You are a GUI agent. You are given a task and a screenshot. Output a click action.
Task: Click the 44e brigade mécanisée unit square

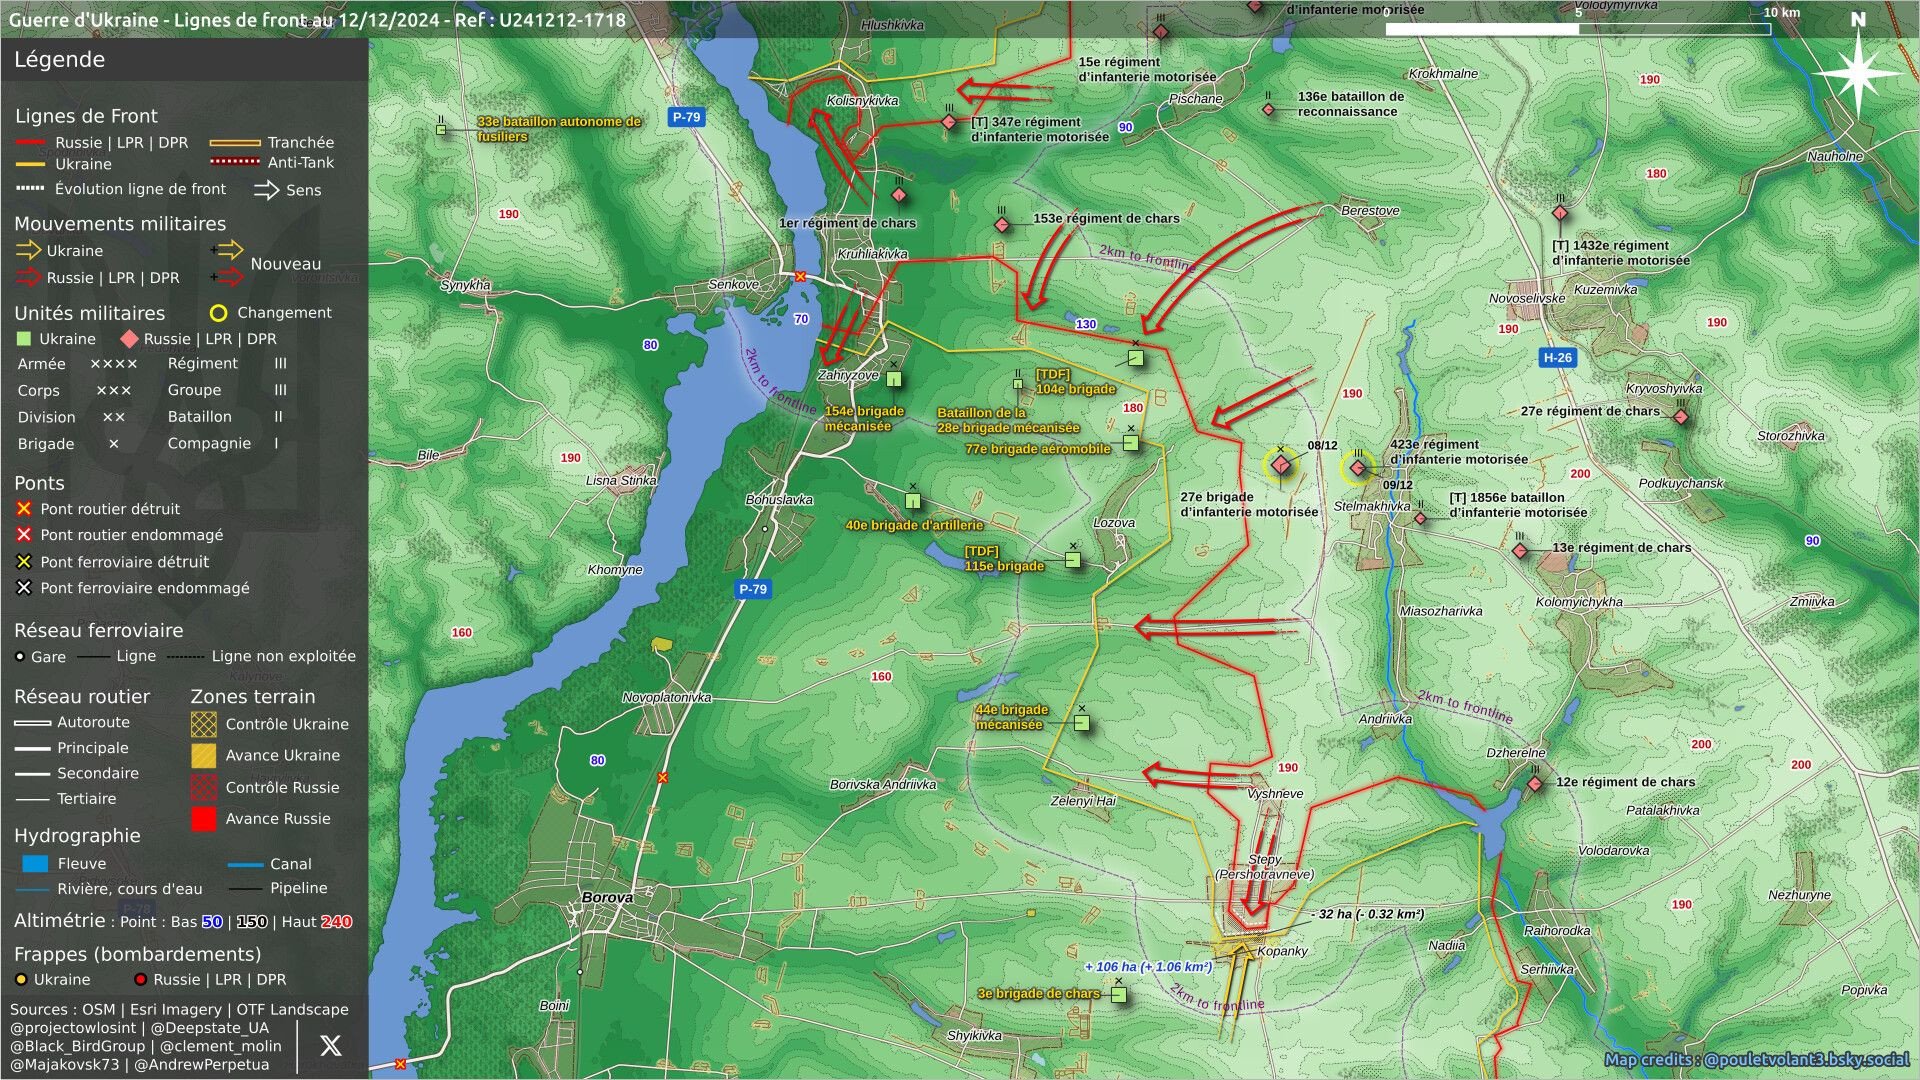1081,722
